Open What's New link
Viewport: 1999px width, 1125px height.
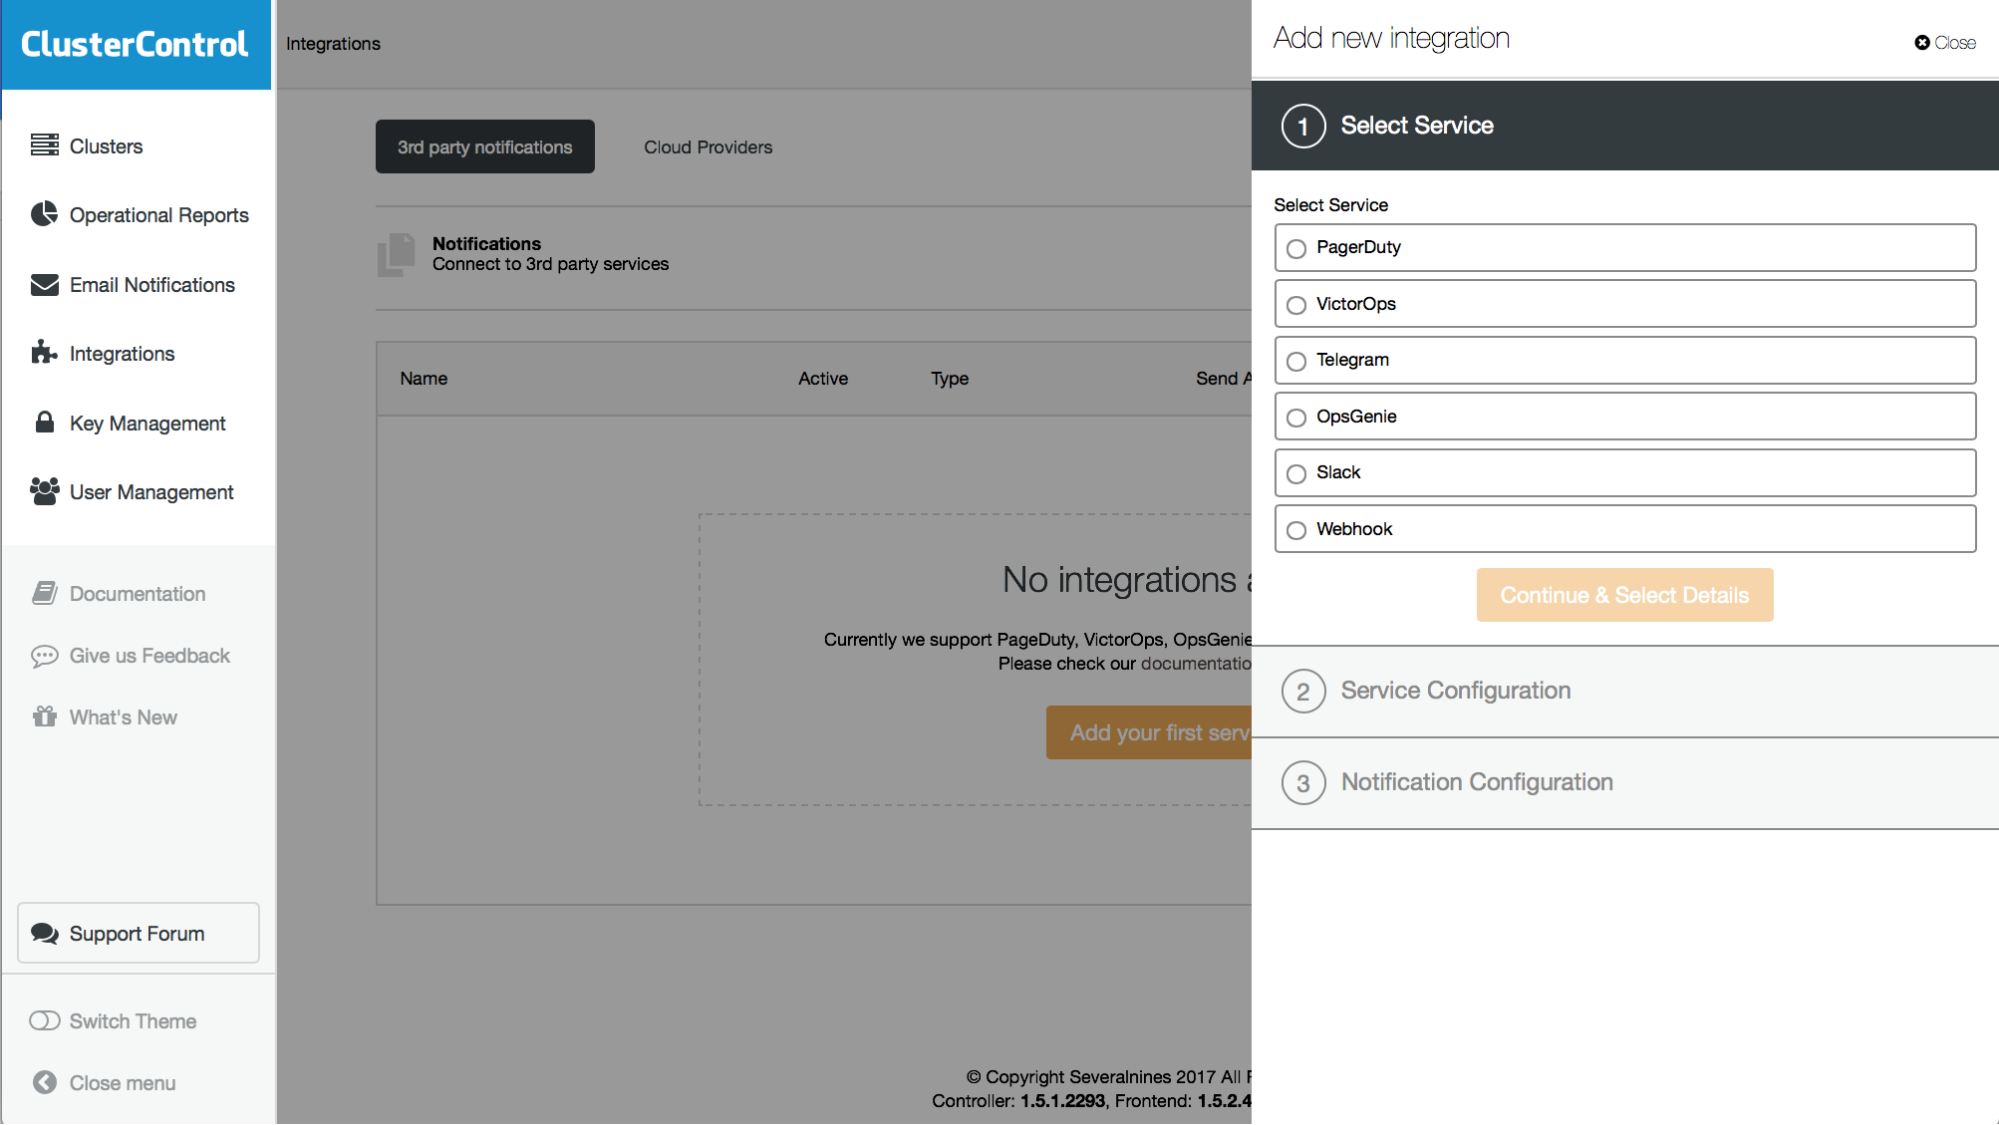point(123,717)
